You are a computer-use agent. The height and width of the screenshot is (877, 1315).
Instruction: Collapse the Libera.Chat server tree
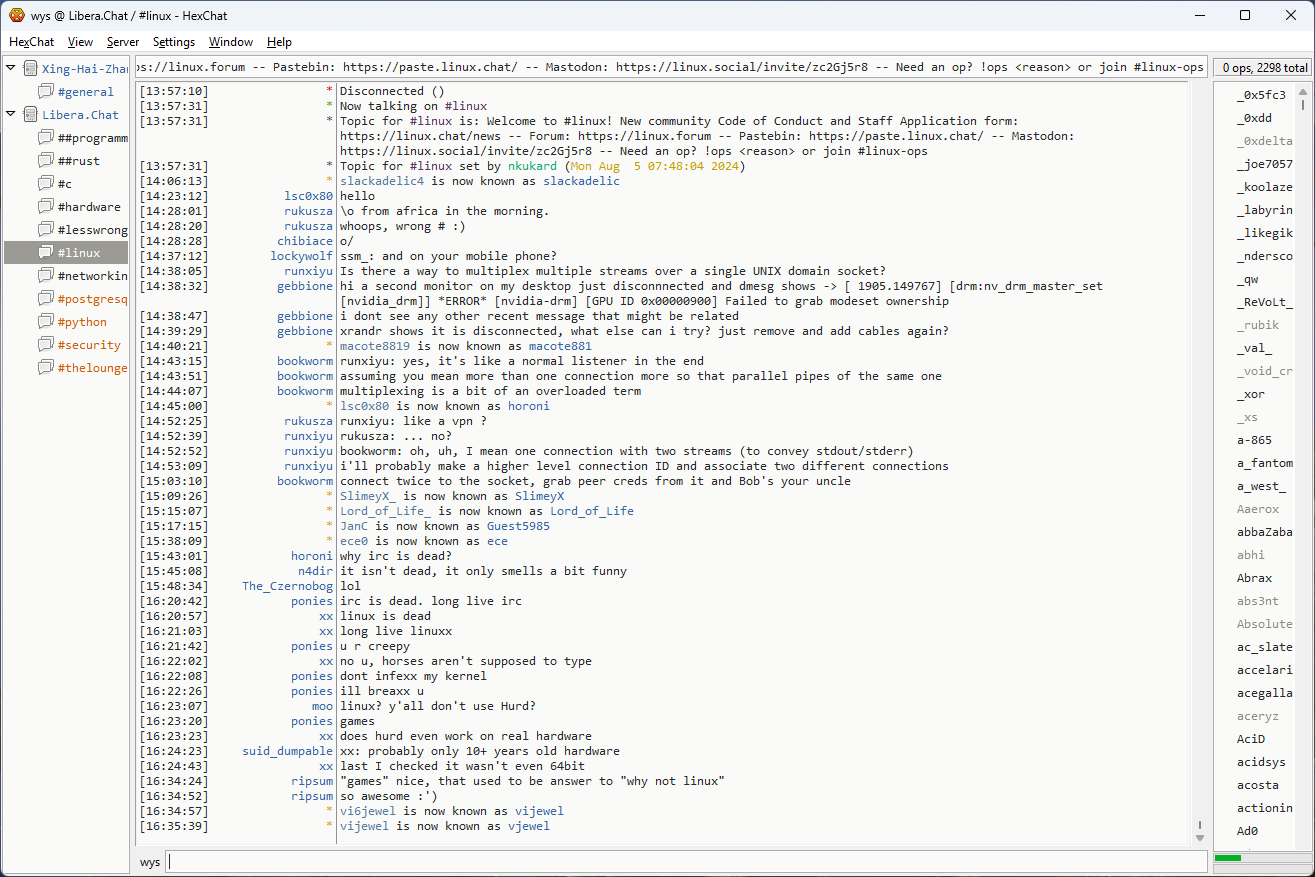(x=11, y=114)
